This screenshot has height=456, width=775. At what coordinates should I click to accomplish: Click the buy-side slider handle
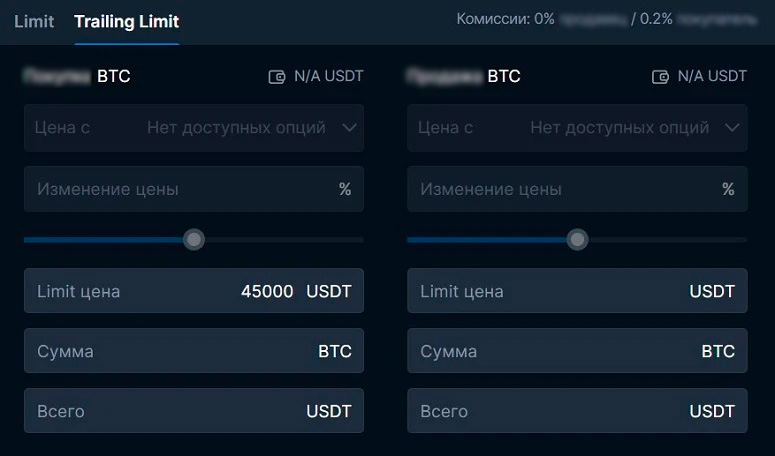click(x=194, y=240)
